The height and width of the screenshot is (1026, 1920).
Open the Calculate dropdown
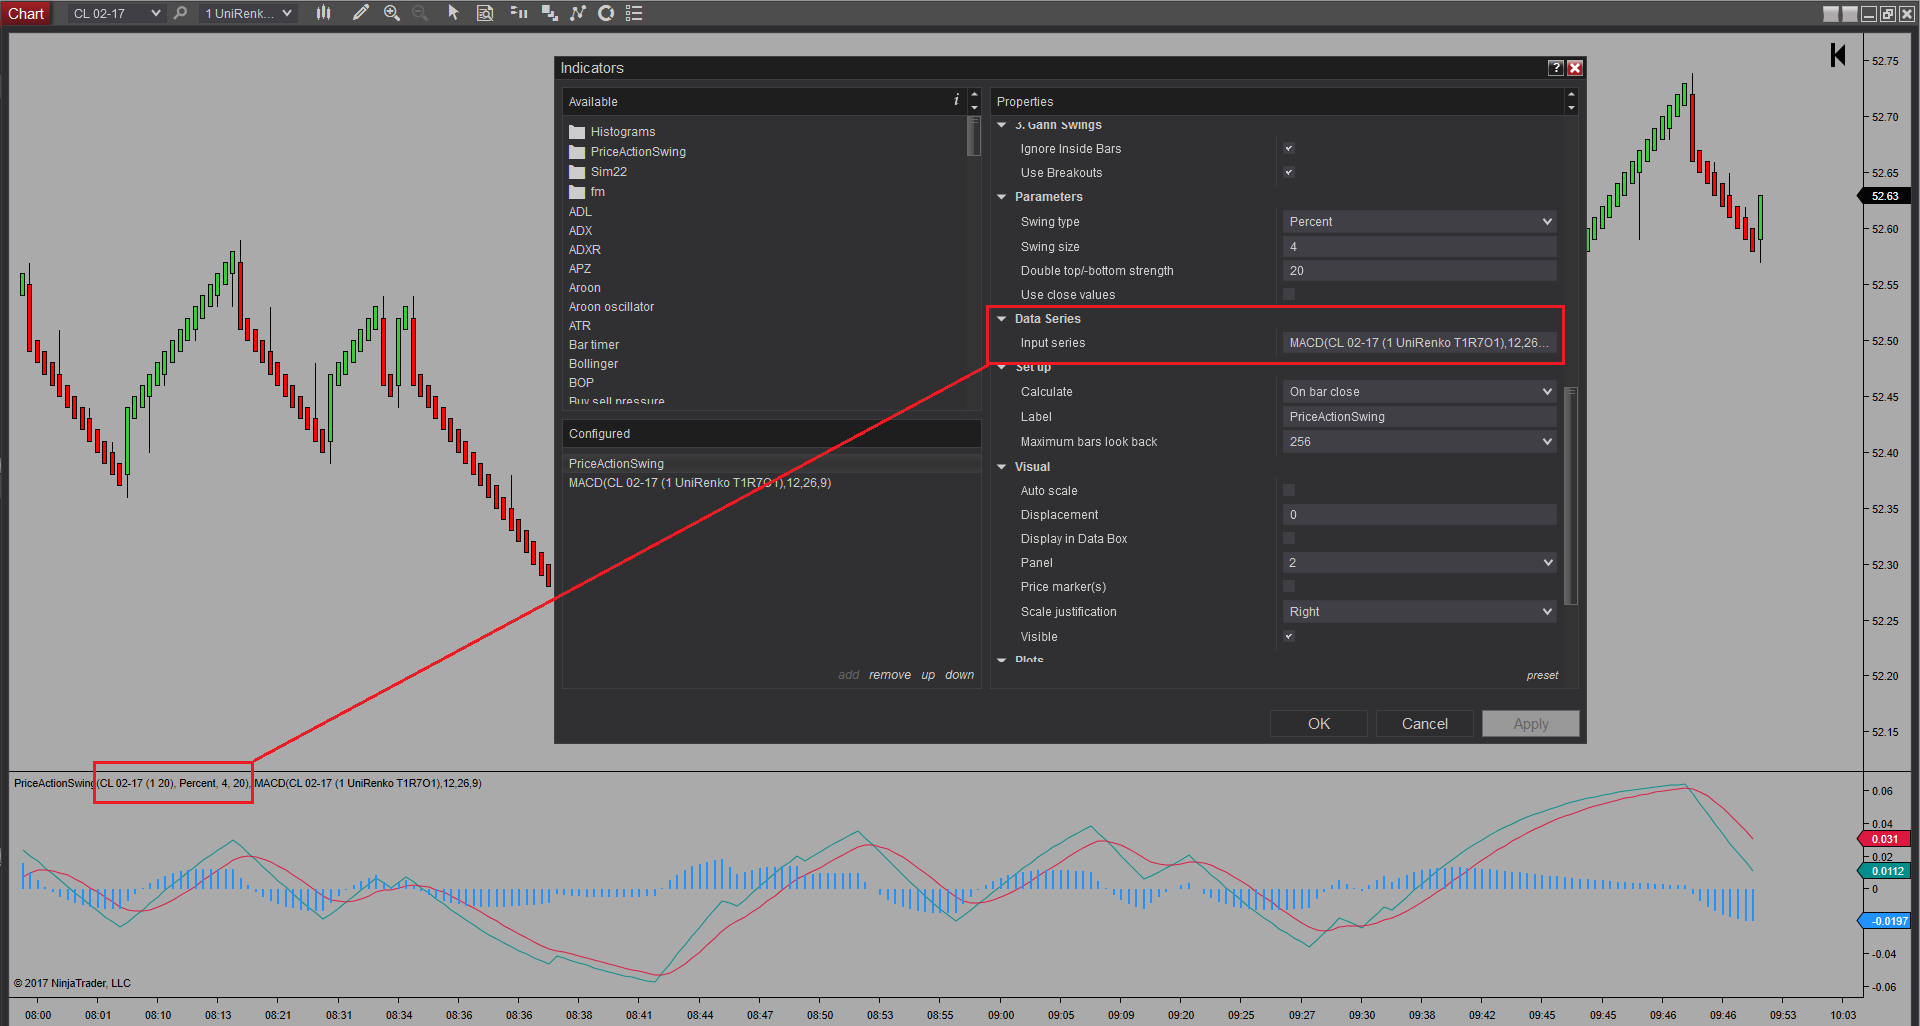(1419, 391)
